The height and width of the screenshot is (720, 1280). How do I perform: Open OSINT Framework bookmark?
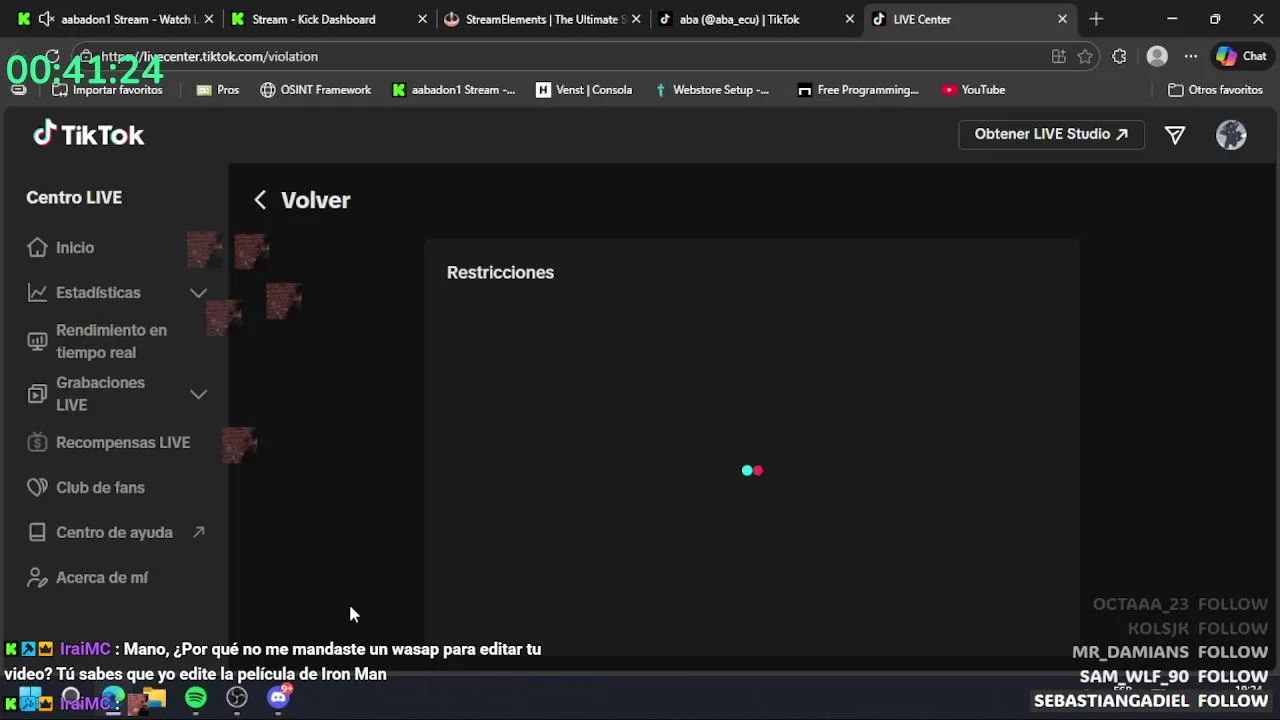coord(315,90)
